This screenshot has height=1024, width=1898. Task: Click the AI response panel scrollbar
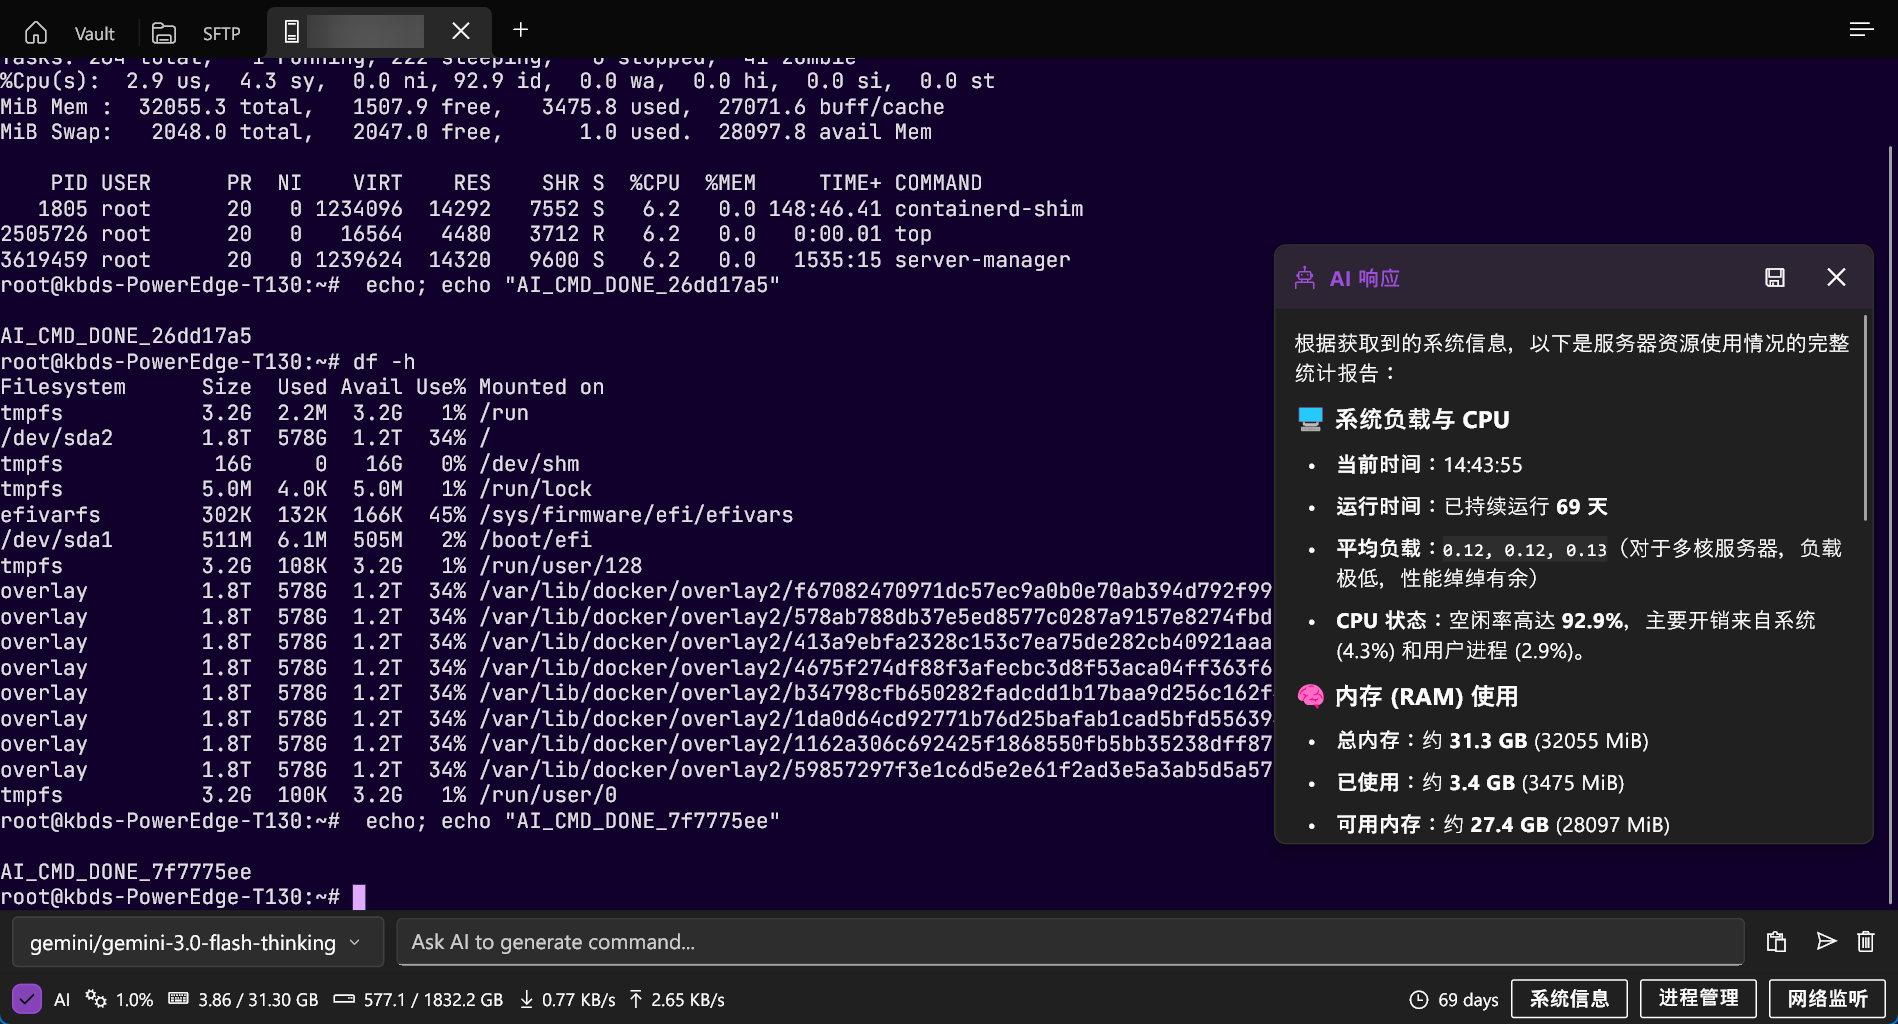point(1865,420)
